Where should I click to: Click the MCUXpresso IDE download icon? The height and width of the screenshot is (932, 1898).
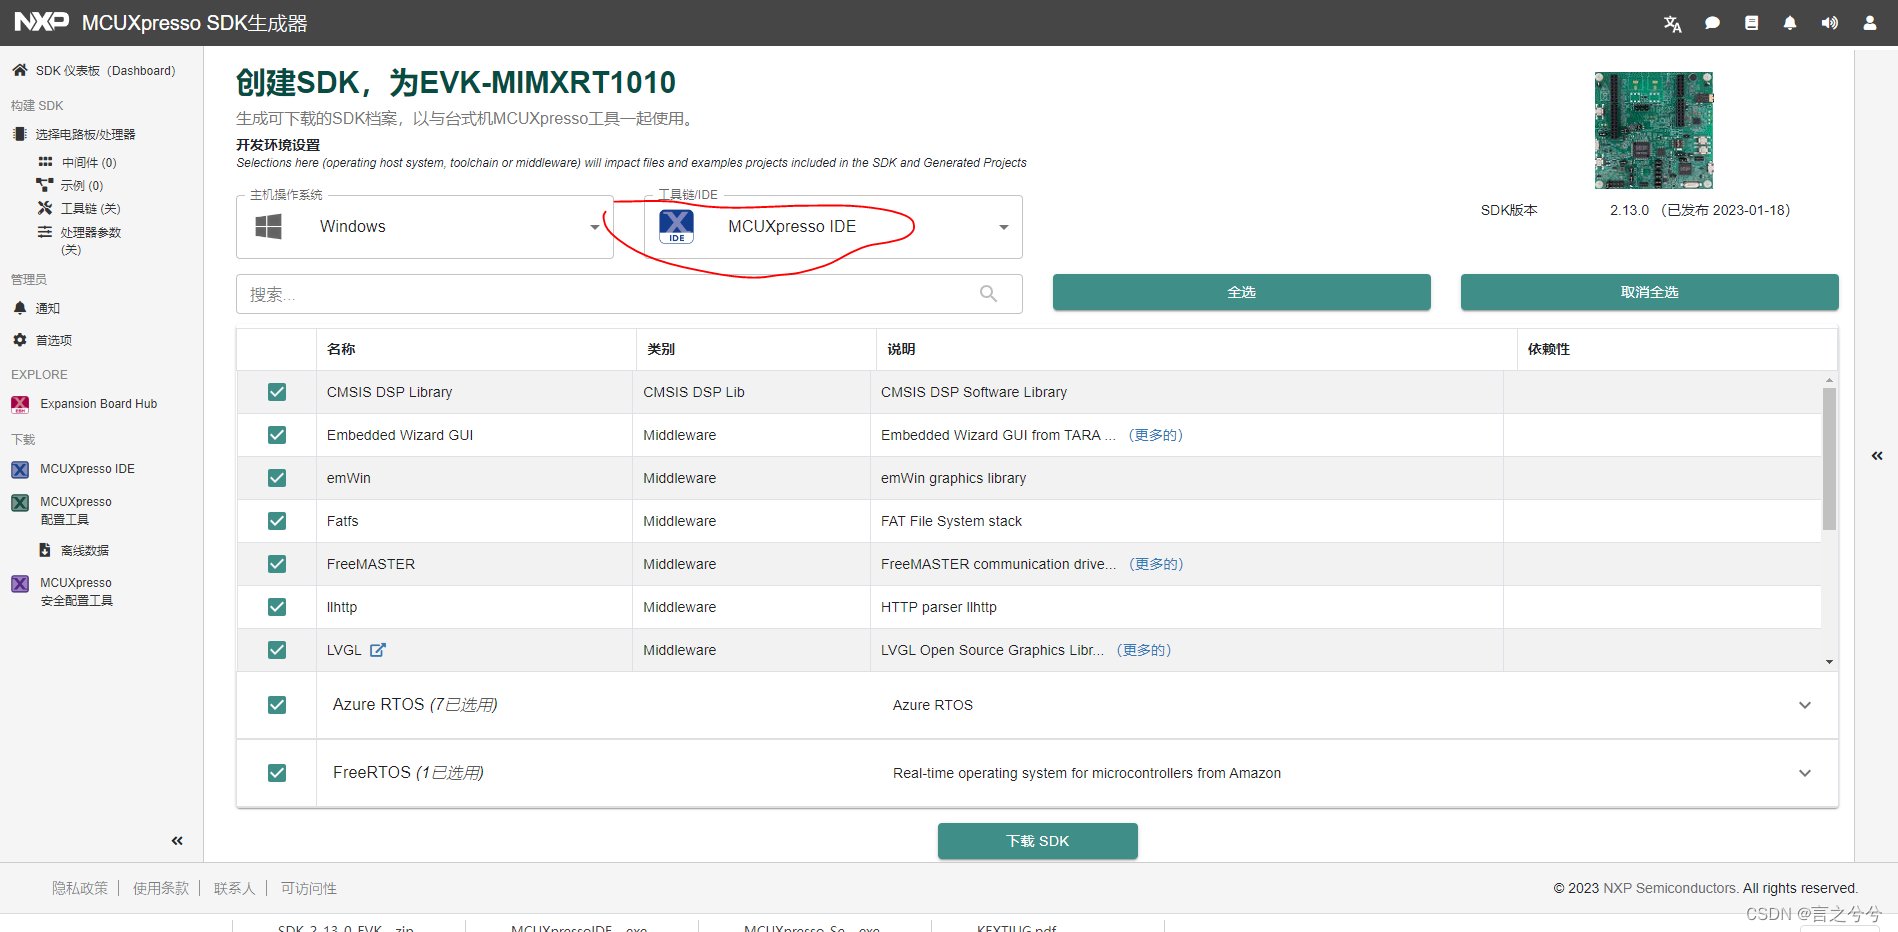[x=20, y=469]
